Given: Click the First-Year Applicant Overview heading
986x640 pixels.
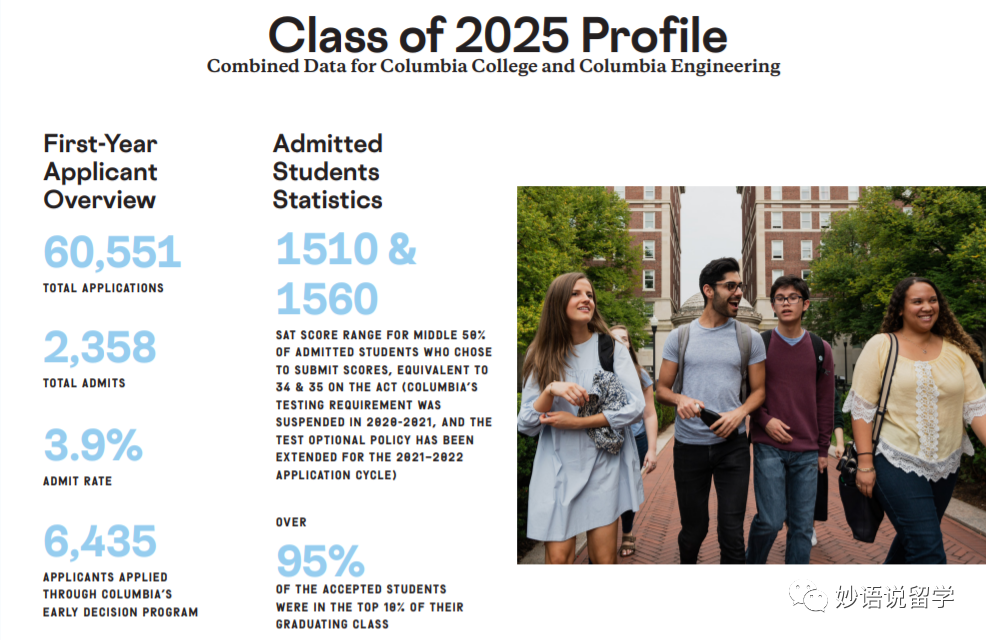Looking at the screenshot, I should (x=101, y=172).
